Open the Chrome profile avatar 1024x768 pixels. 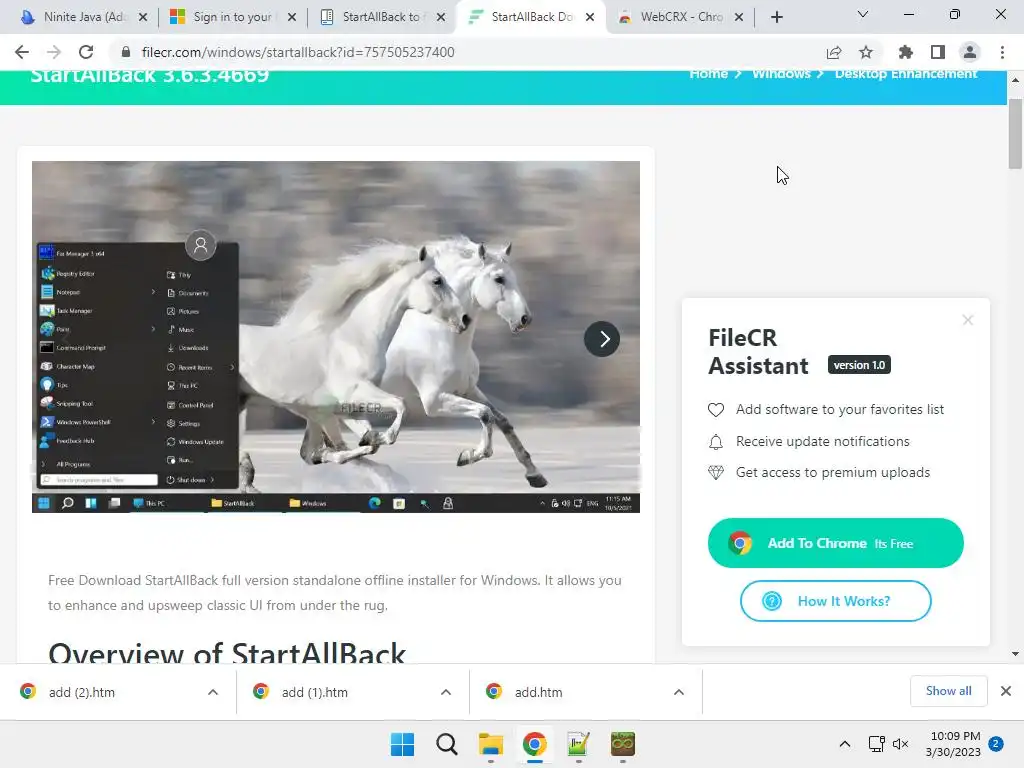tap(970, 52)
